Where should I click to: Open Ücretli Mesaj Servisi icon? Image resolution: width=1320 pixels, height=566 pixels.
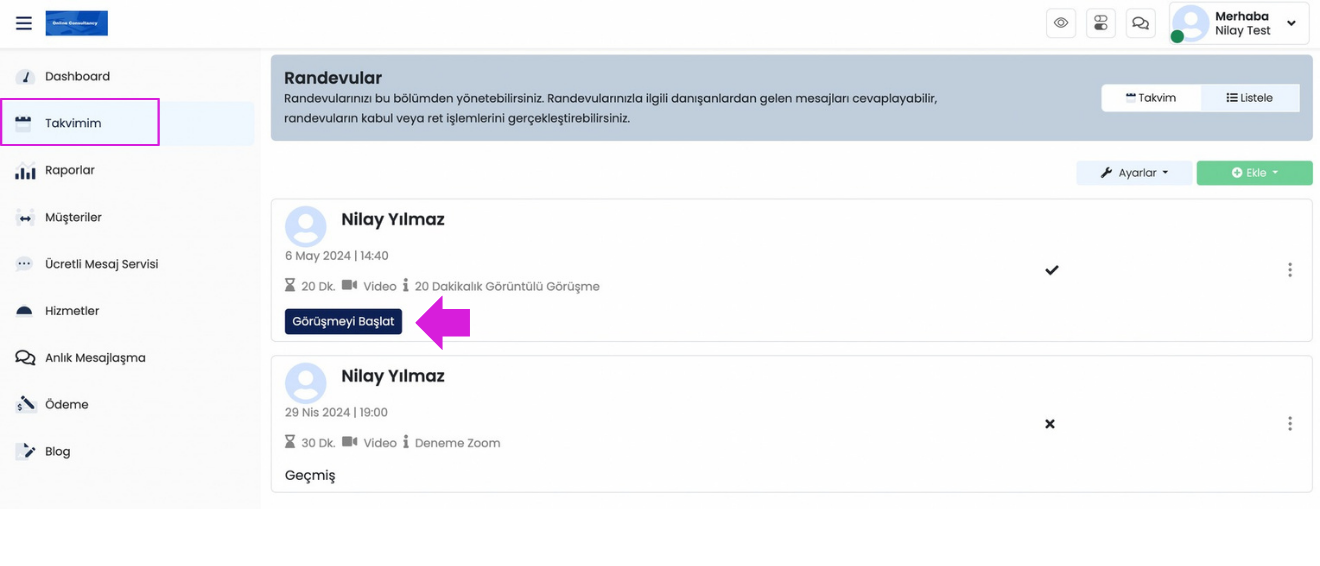(25, 264)
